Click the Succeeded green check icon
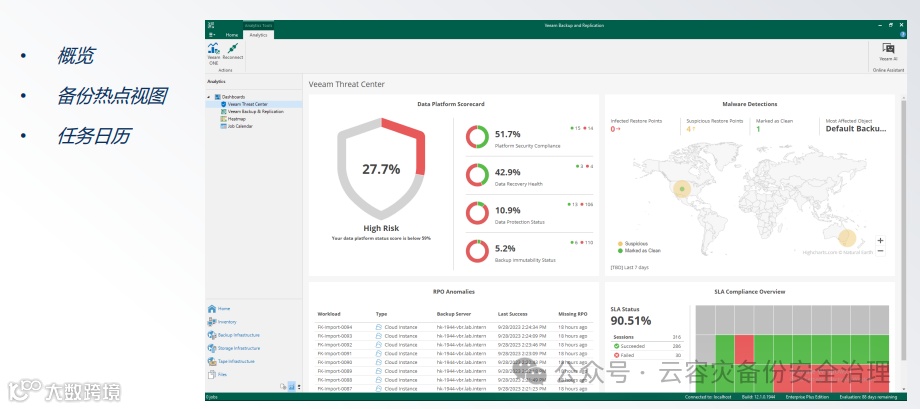The image size is (920, 409). (x=616, y=346)
